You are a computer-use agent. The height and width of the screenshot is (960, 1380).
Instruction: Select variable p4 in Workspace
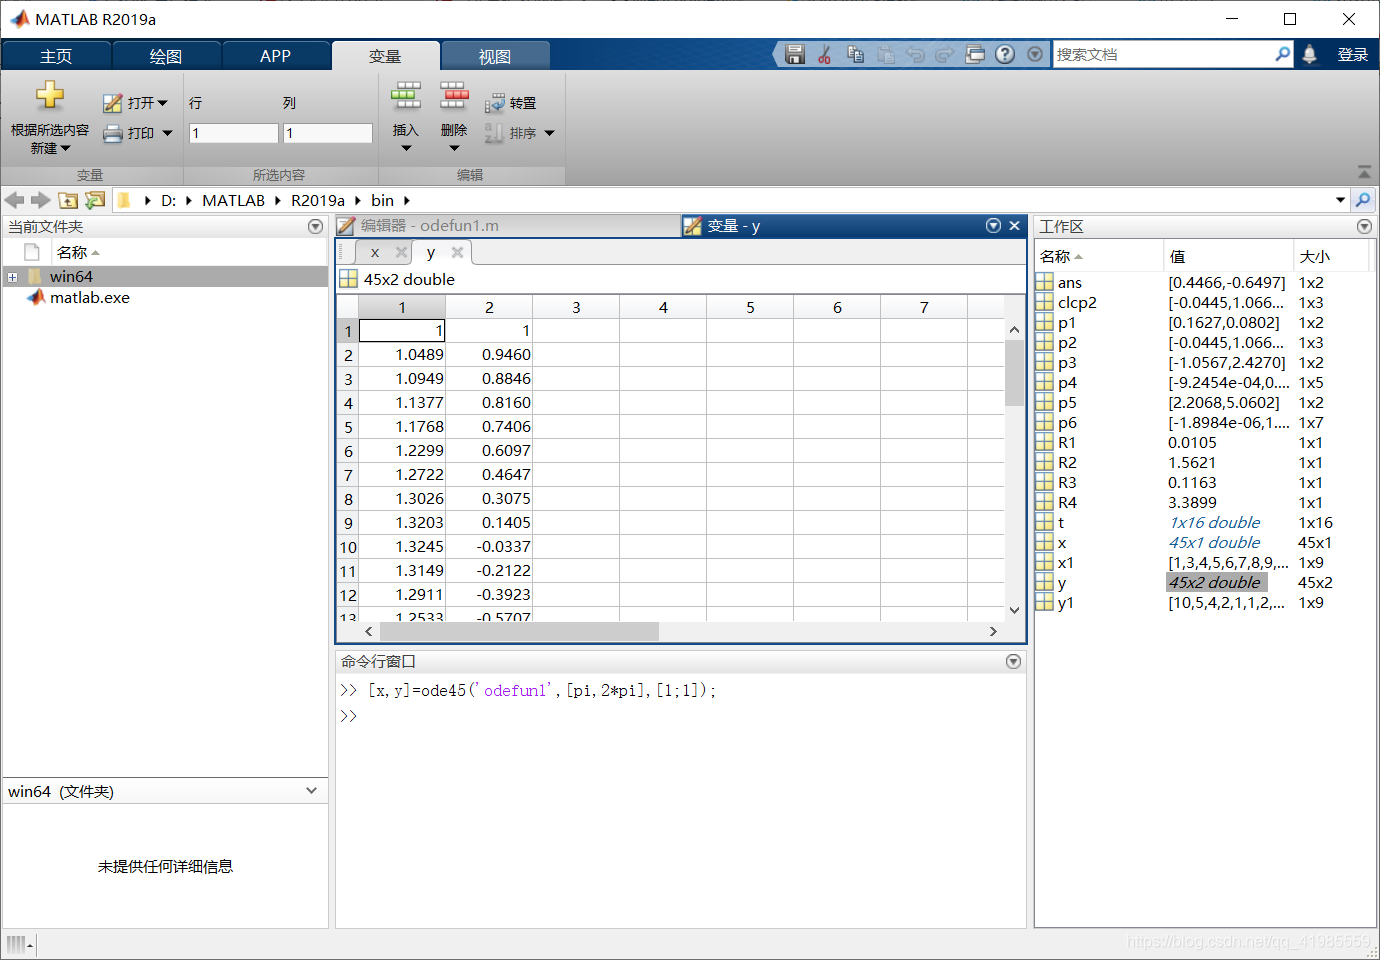pos(1067,383)
